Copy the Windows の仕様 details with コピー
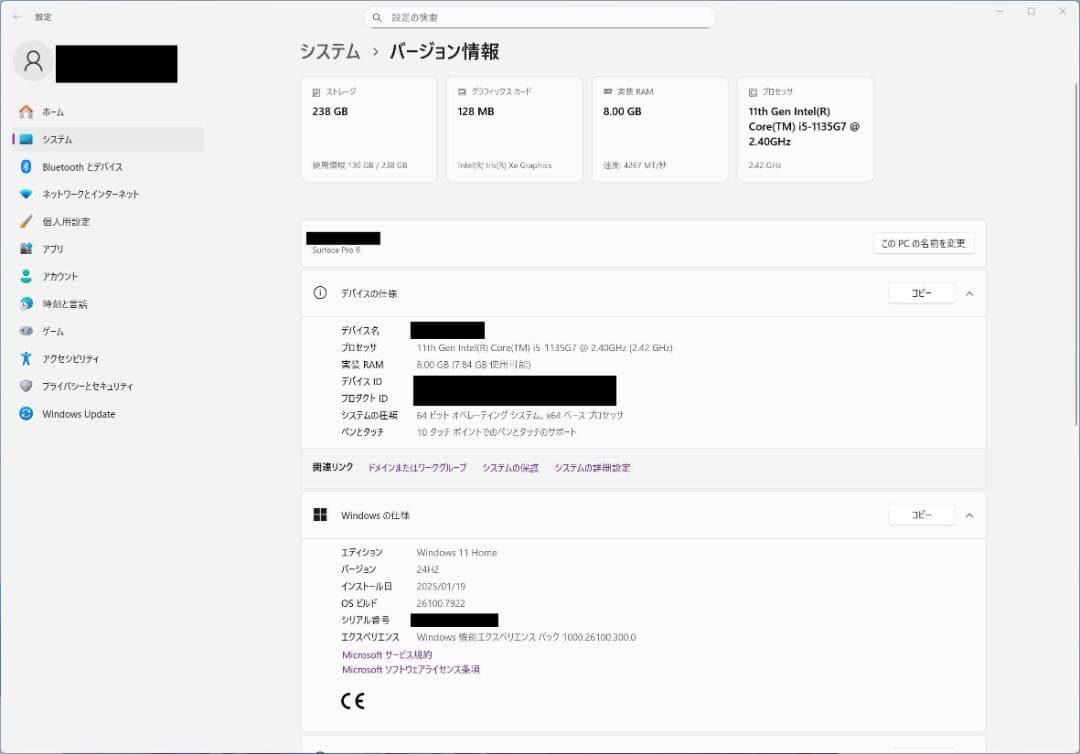Screen dimensions: 1080x754 [x=922, y=514]
